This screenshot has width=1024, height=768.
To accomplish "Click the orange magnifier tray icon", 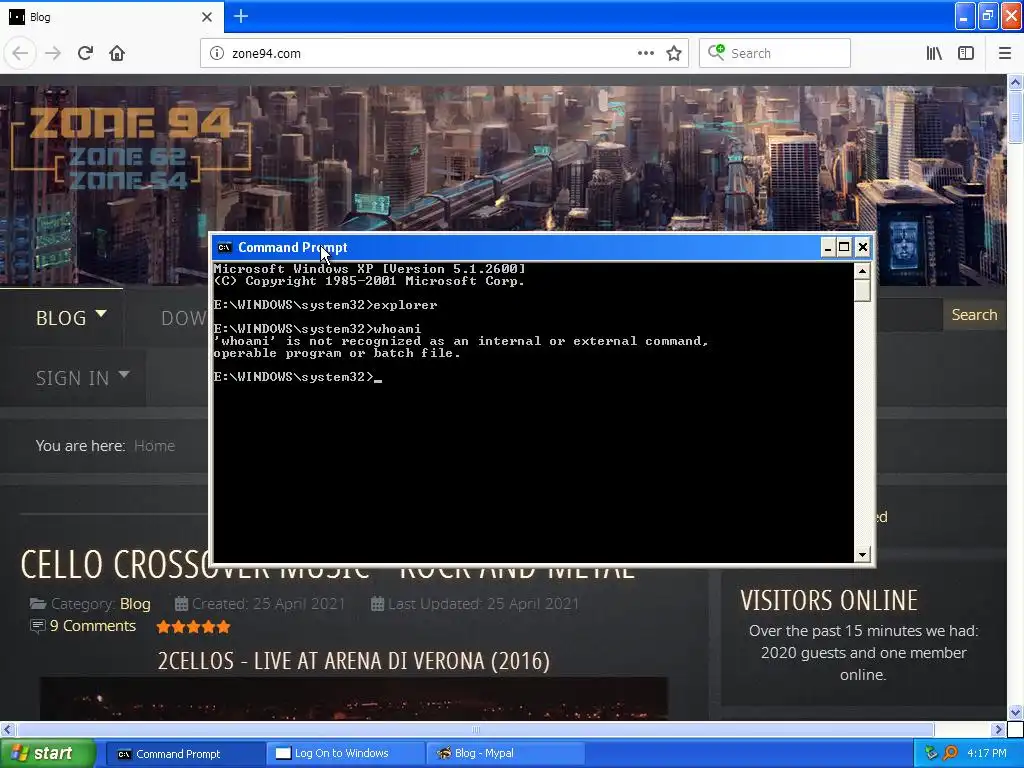I will click(951, 754).
